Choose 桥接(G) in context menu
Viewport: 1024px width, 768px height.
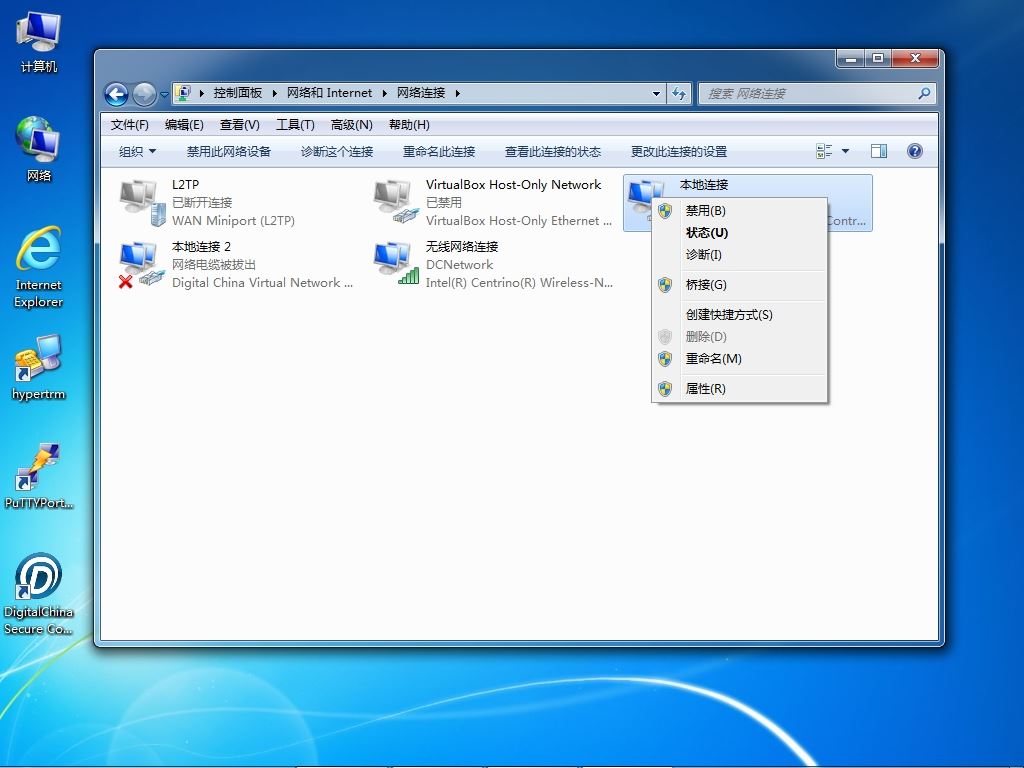739,285
